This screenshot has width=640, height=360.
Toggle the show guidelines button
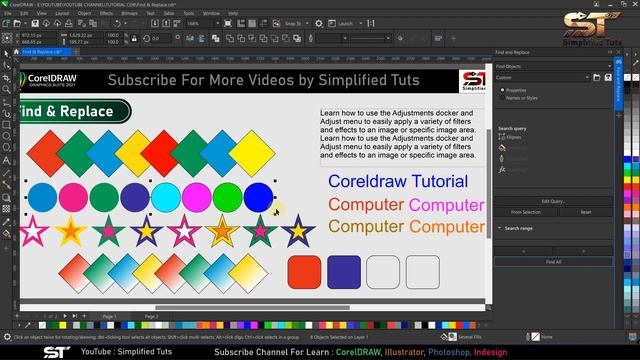[263, 23]
